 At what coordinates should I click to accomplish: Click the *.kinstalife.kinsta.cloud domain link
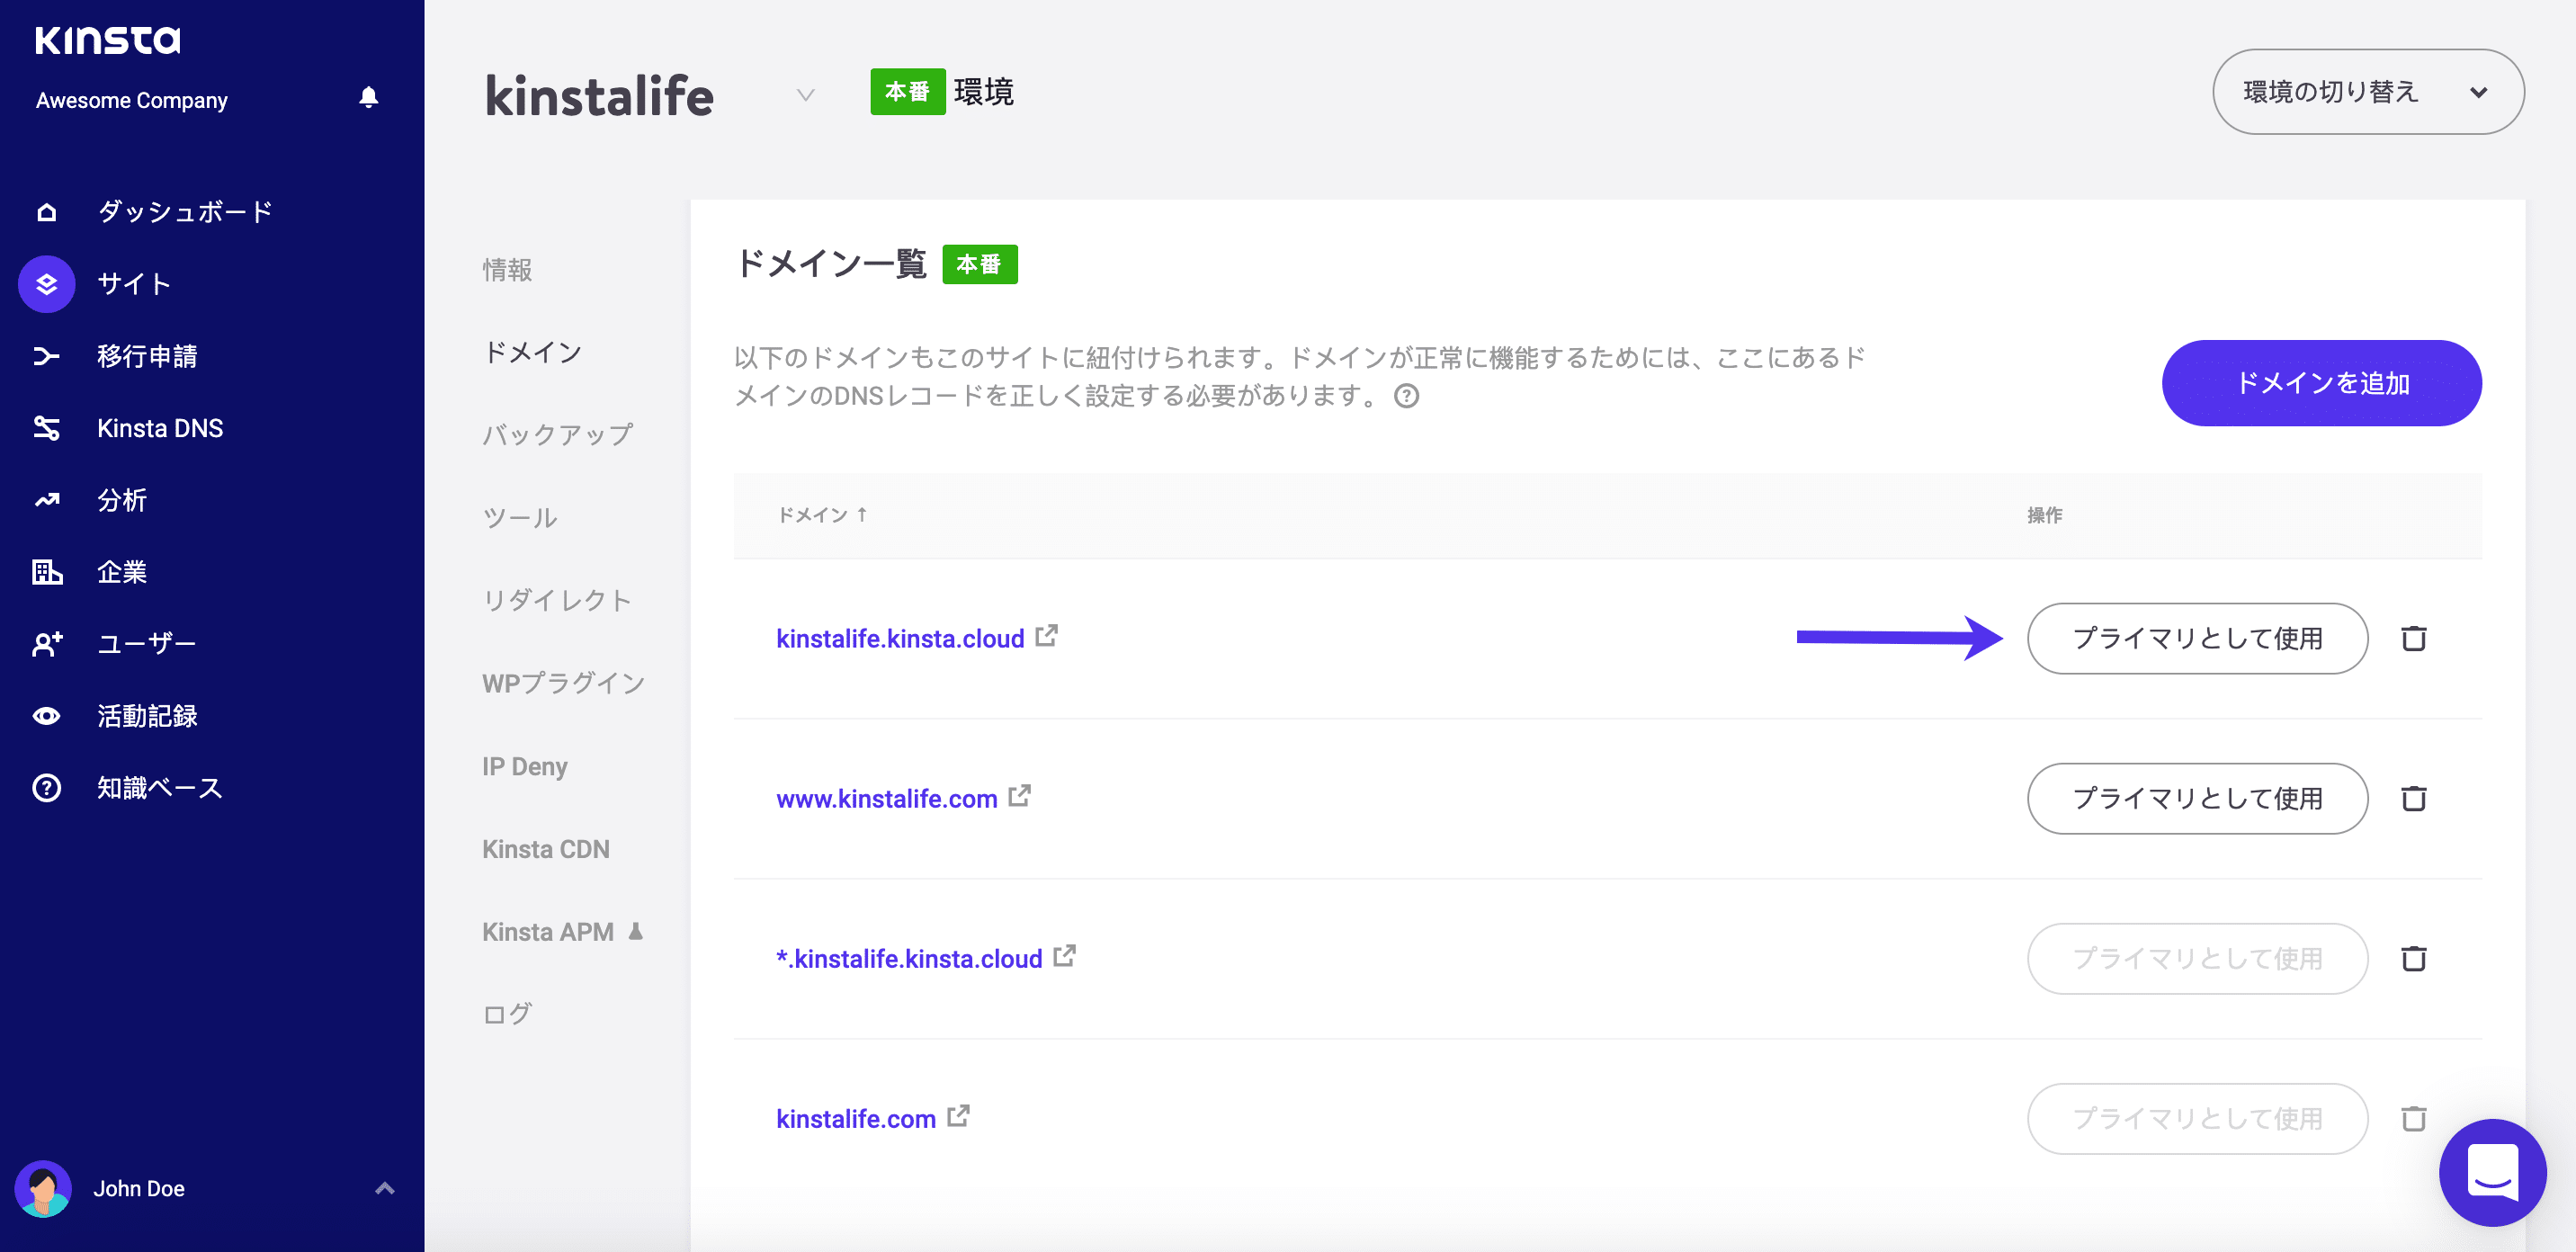coord(909,958)
